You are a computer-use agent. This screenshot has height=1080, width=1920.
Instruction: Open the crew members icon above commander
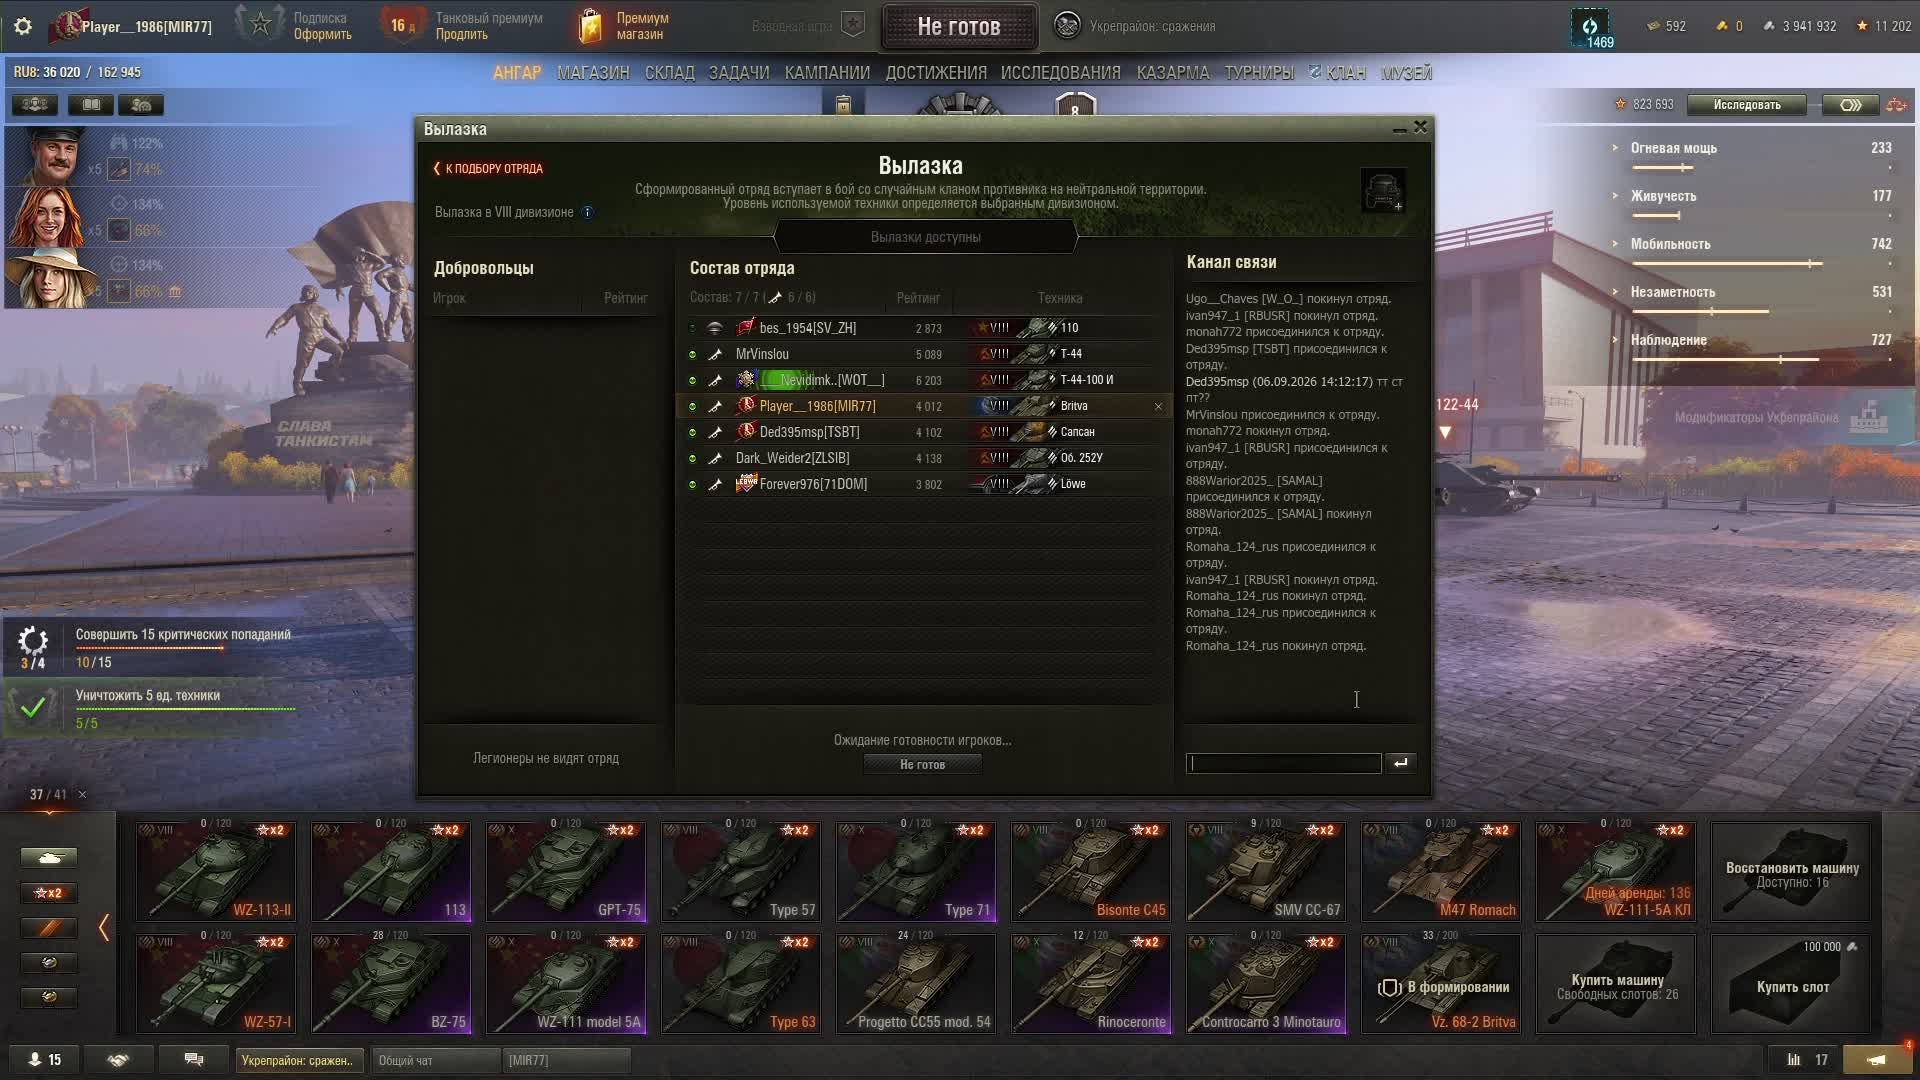(x=35, y=105)
